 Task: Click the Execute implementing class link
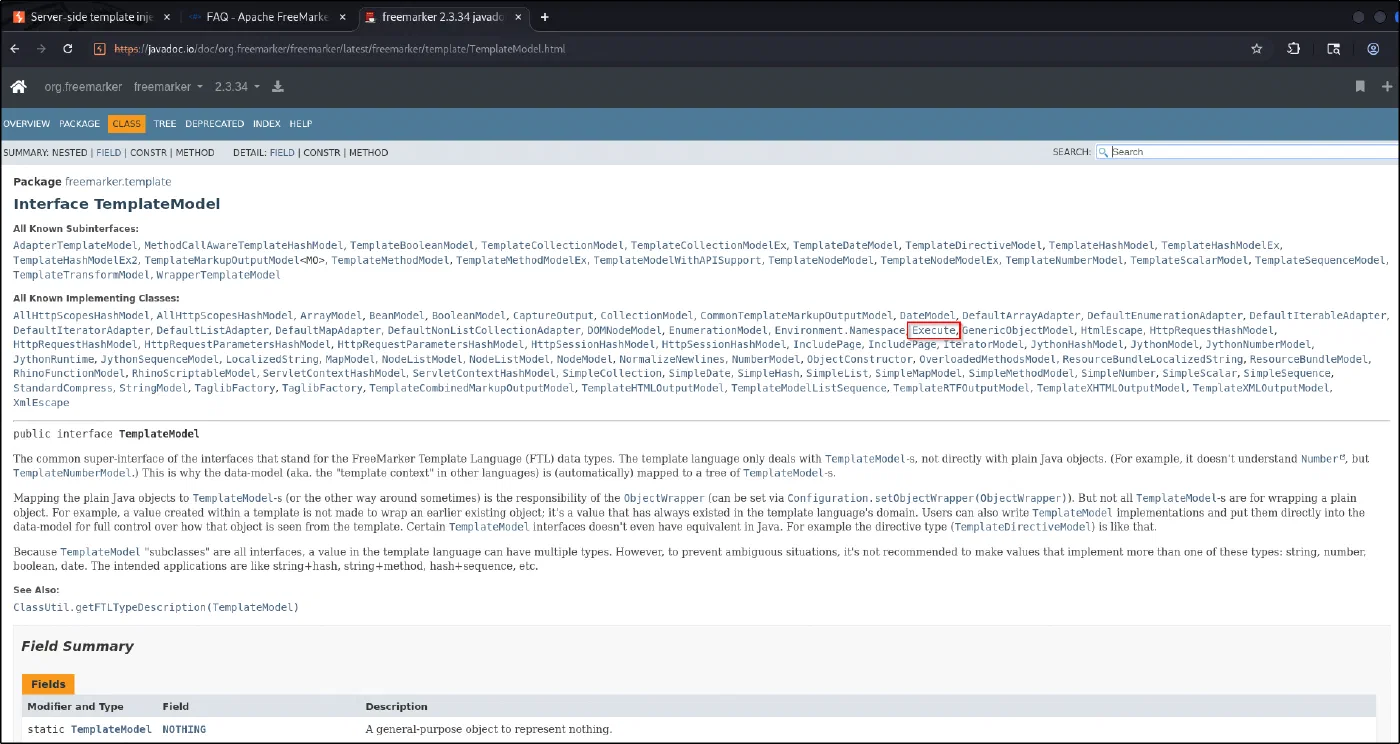click(x=933, y=330)
